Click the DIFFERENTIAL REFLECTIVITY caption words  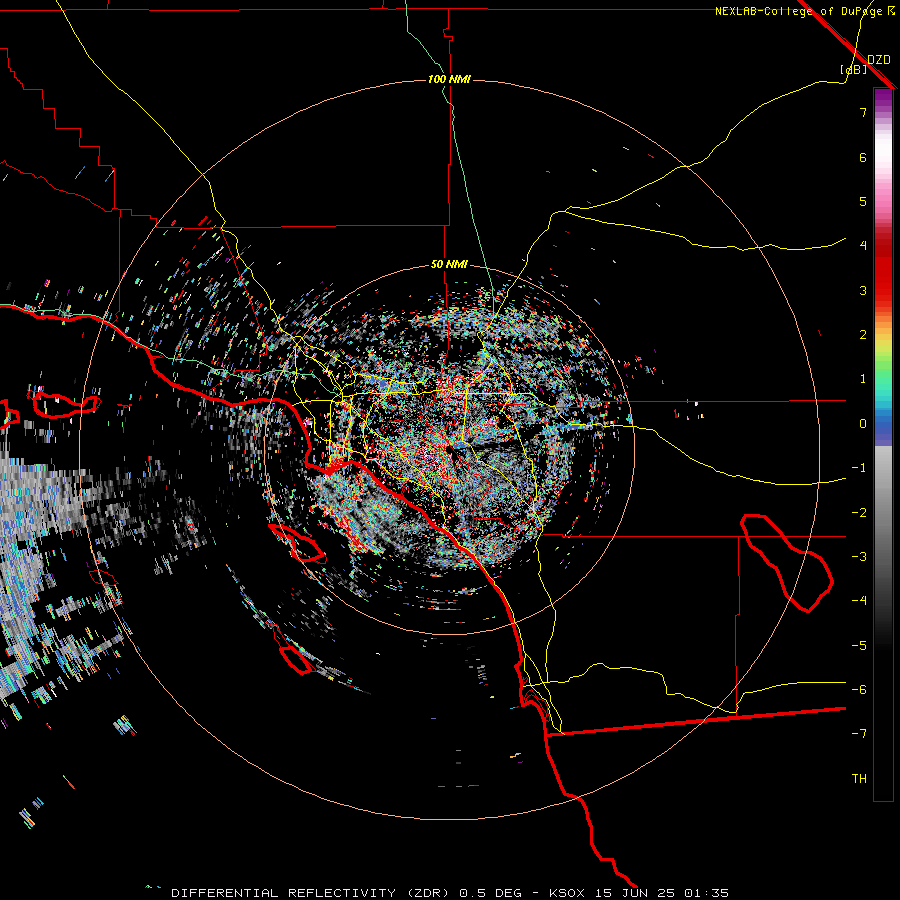click(x=284, y=893)
